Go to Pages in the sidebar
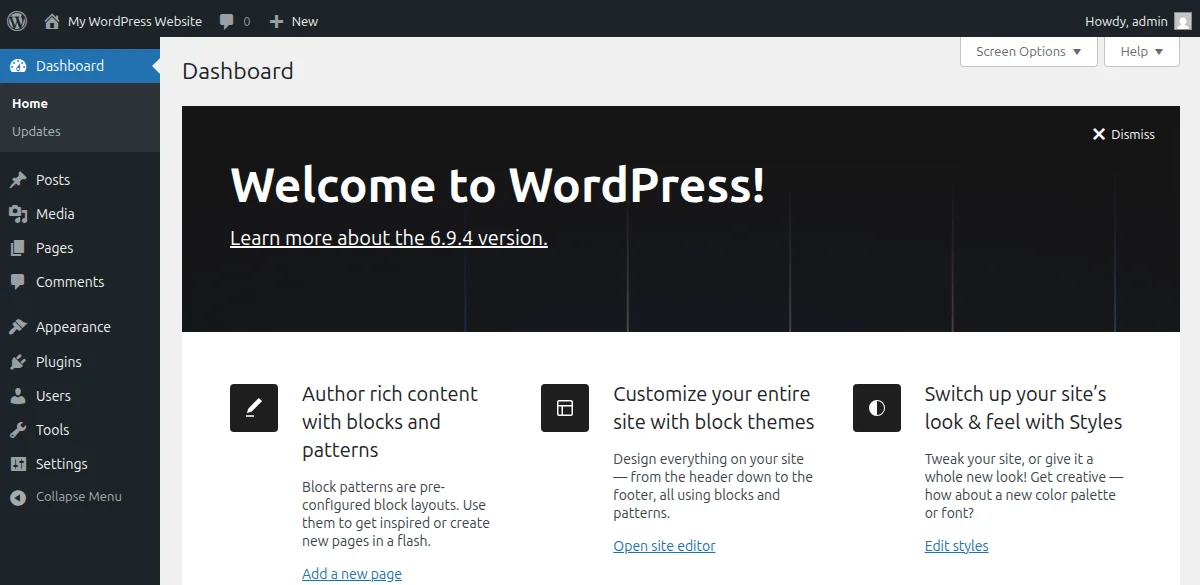 (x=54, y=248)
